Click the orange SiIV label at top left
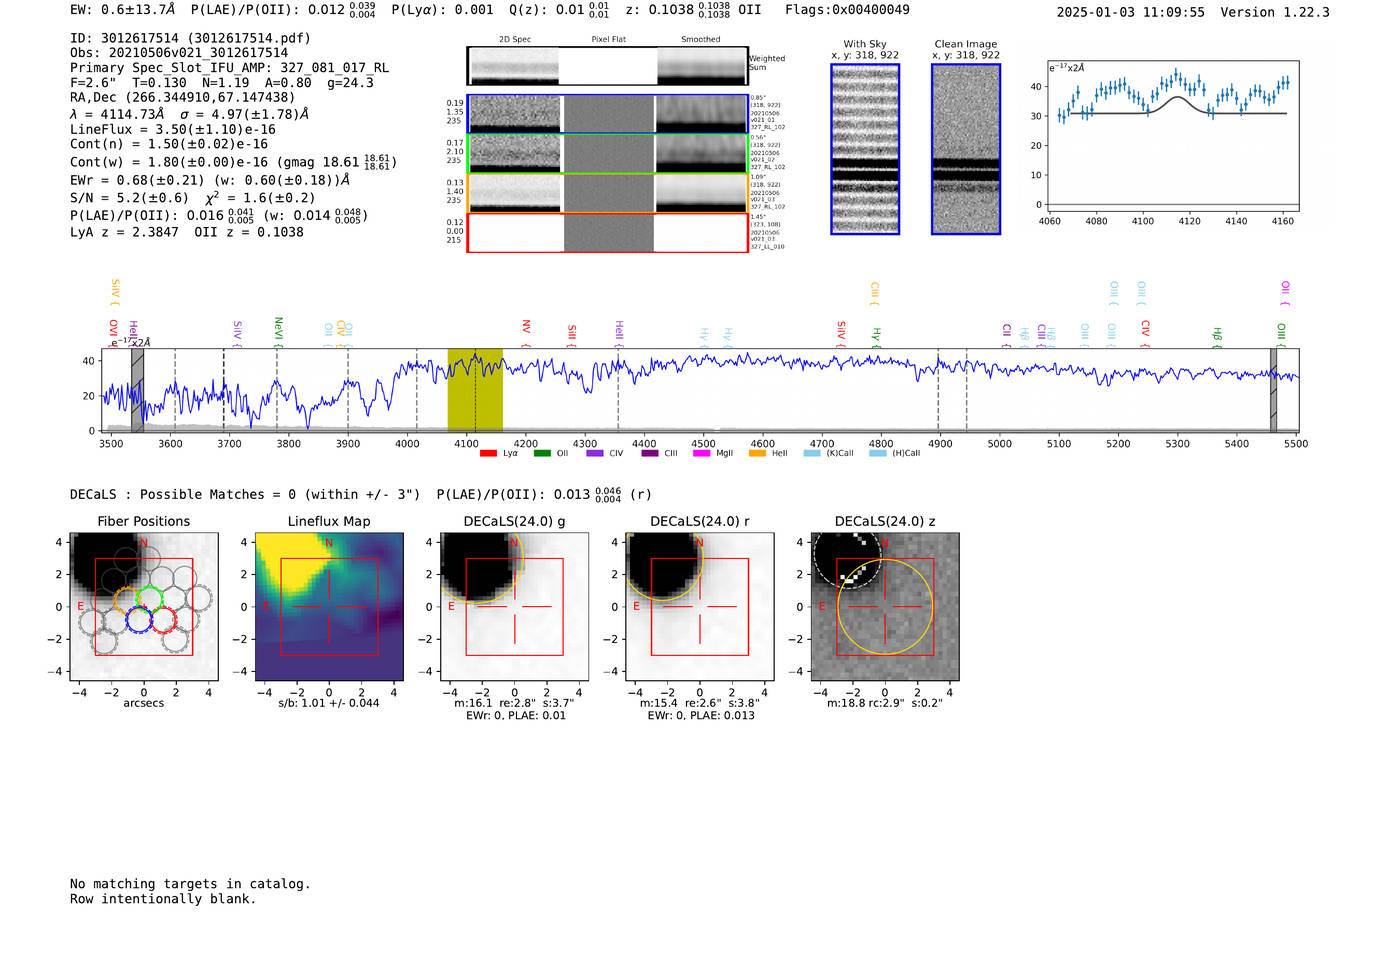1400x953 pixels. 115,291
